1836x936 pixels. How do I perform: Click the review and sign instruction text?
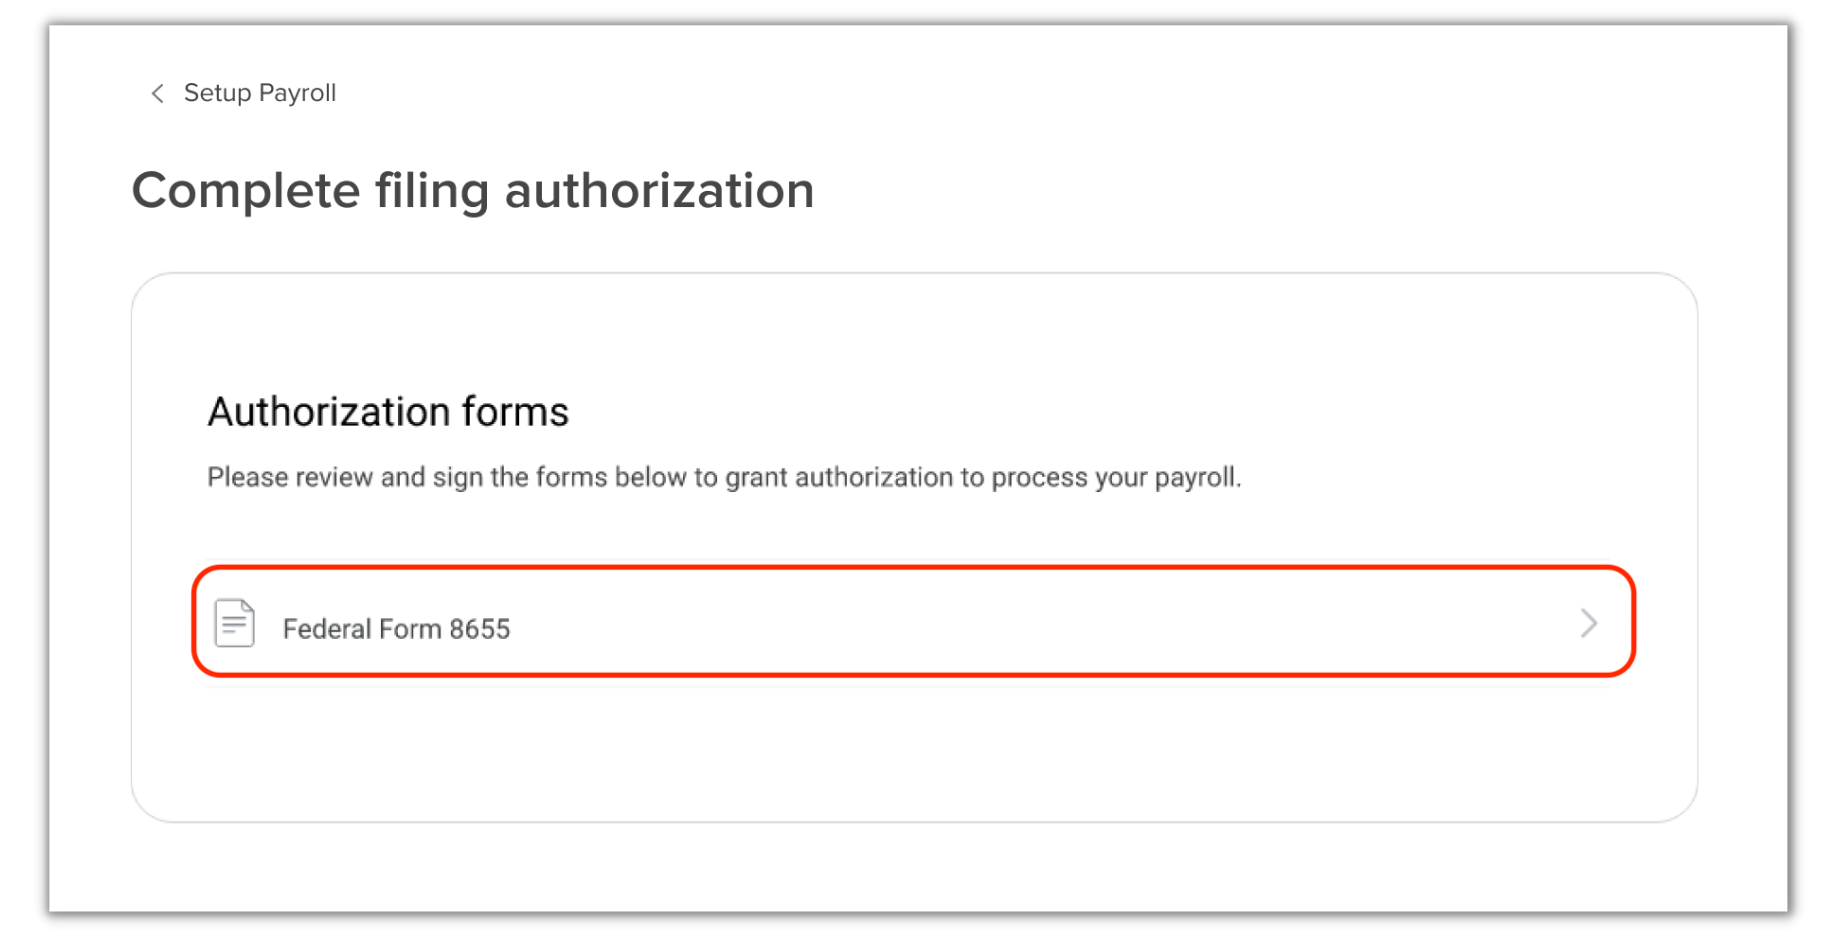pos(724,477)
